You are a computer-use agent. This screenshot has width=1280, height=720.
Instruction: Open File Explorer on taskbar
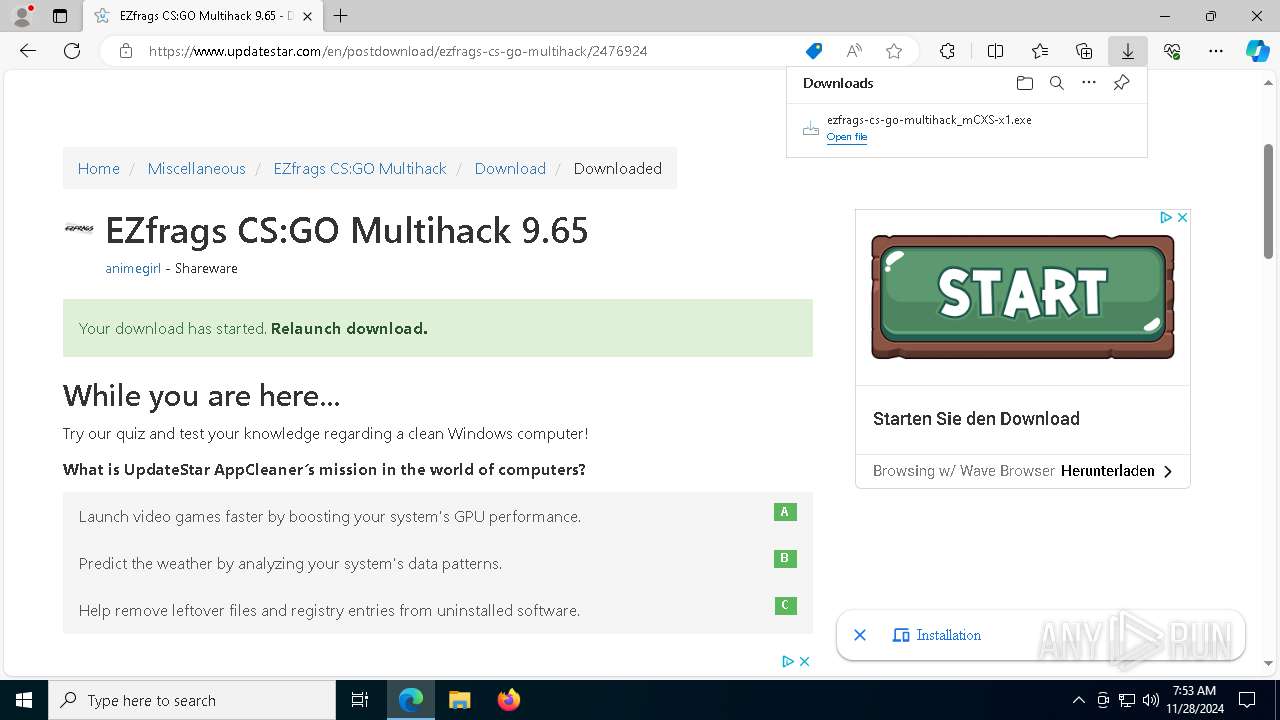(x=460, y=700)
